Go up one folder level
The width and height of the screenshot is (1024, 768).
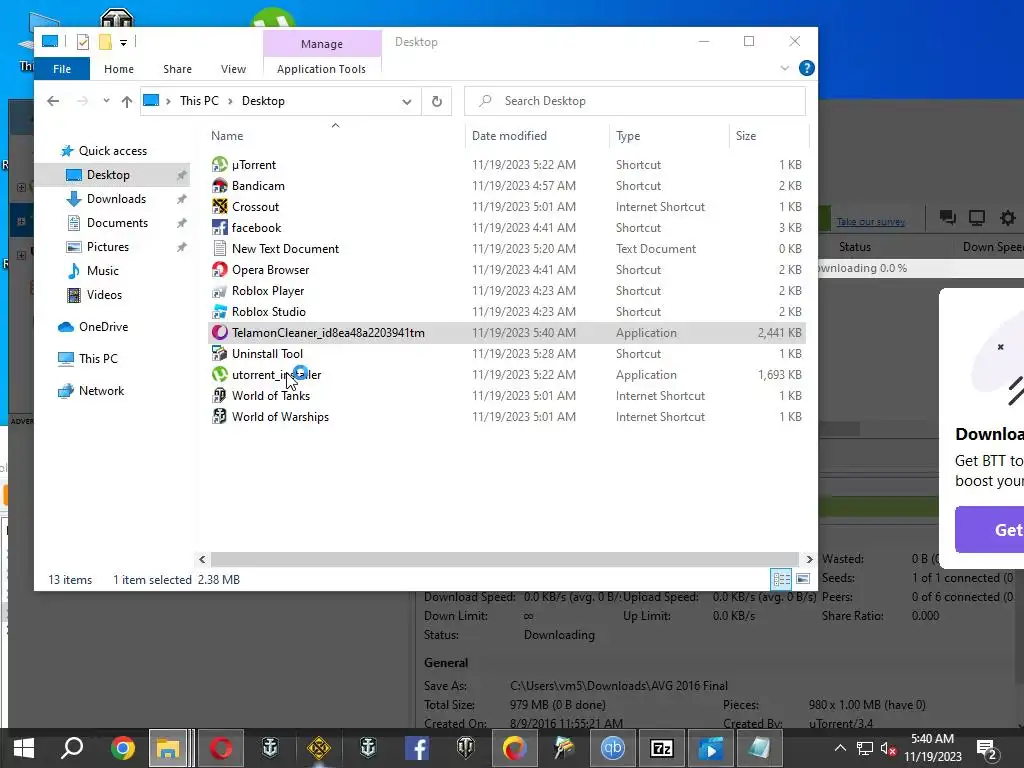[127, 101]
